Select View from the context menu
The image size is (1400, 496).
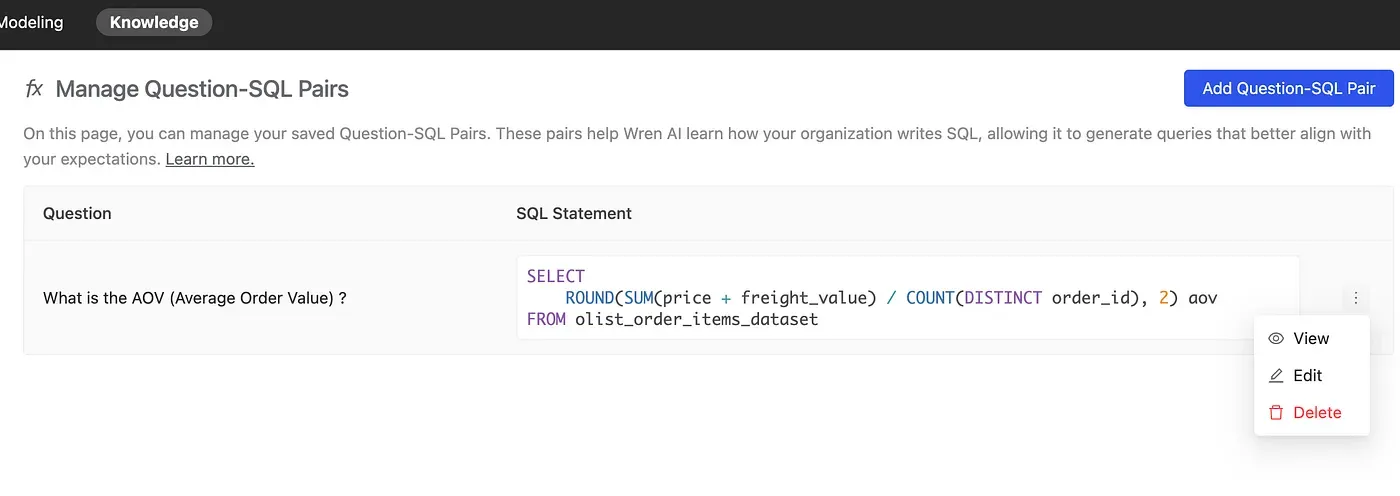pyautogui.click(x=1310, y=339)
